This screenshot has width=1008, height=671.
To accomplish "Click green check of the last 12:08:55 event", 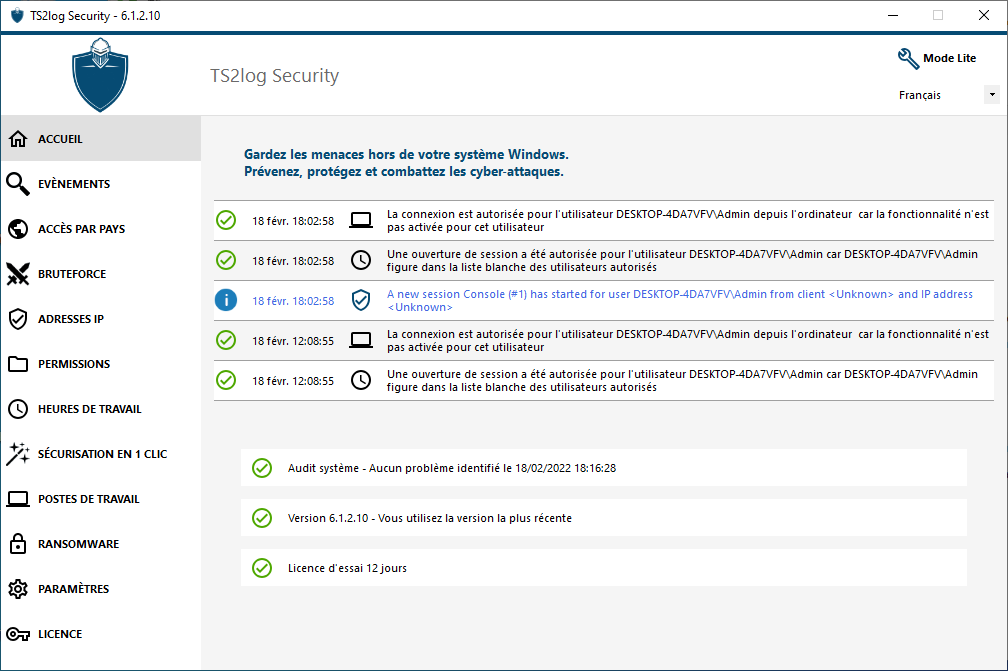I will [x=226, y=380].
